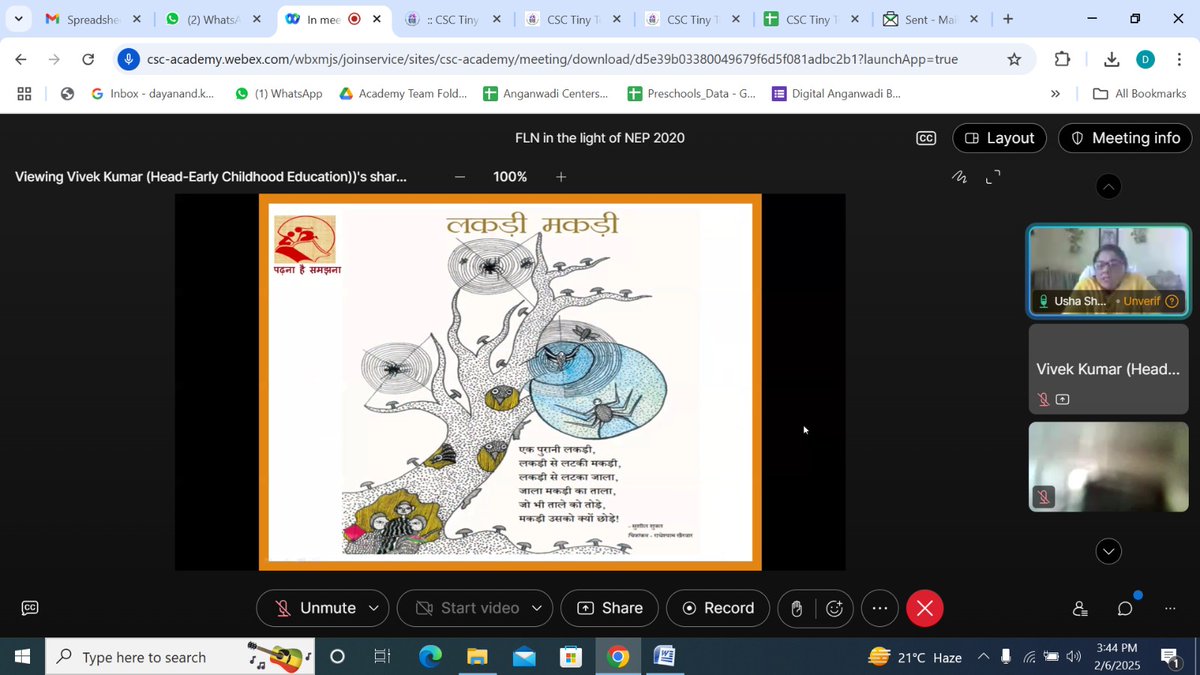Open the Inbox - dayanand bookmark

152,94
